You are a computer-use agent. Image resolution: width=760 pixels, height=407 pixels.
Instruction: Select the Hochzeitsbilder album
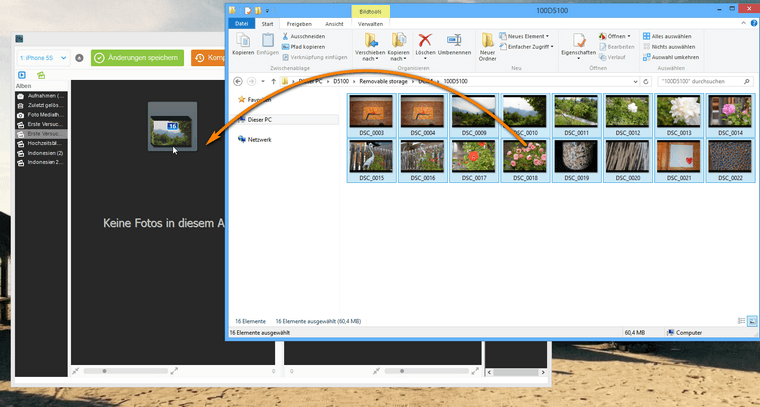coord(41,143)
